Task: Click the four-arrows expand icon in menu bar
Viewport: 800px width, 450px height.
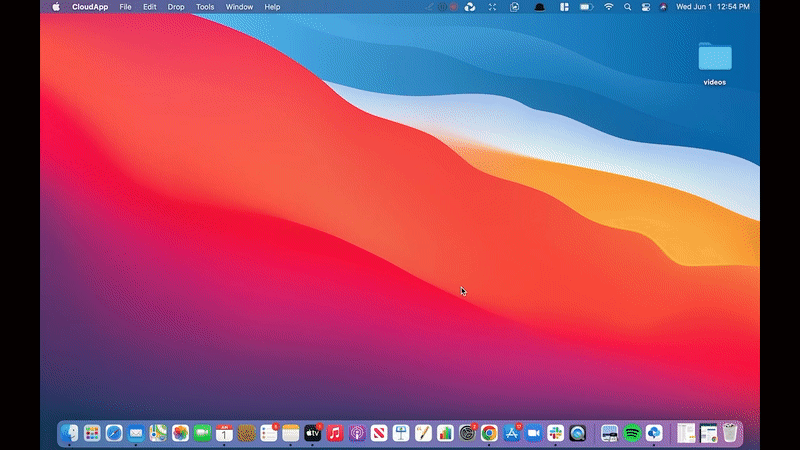Action: click(492, 7)
